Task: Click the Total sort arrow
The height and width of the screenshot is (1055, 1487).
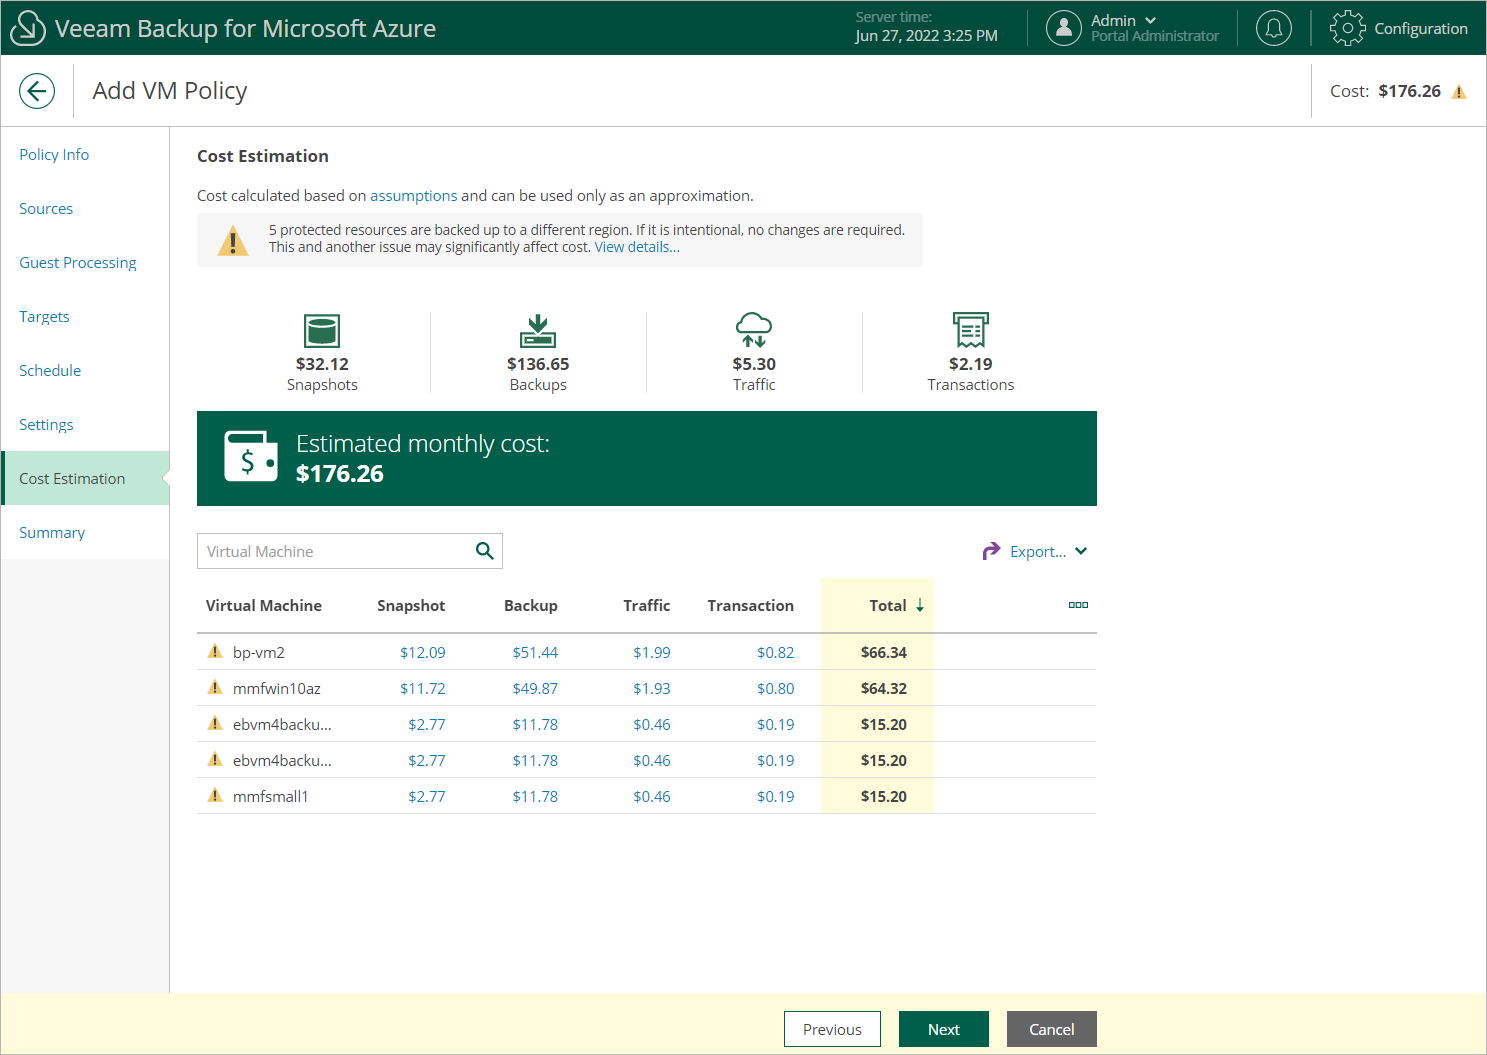Action: tap(920, 606)
